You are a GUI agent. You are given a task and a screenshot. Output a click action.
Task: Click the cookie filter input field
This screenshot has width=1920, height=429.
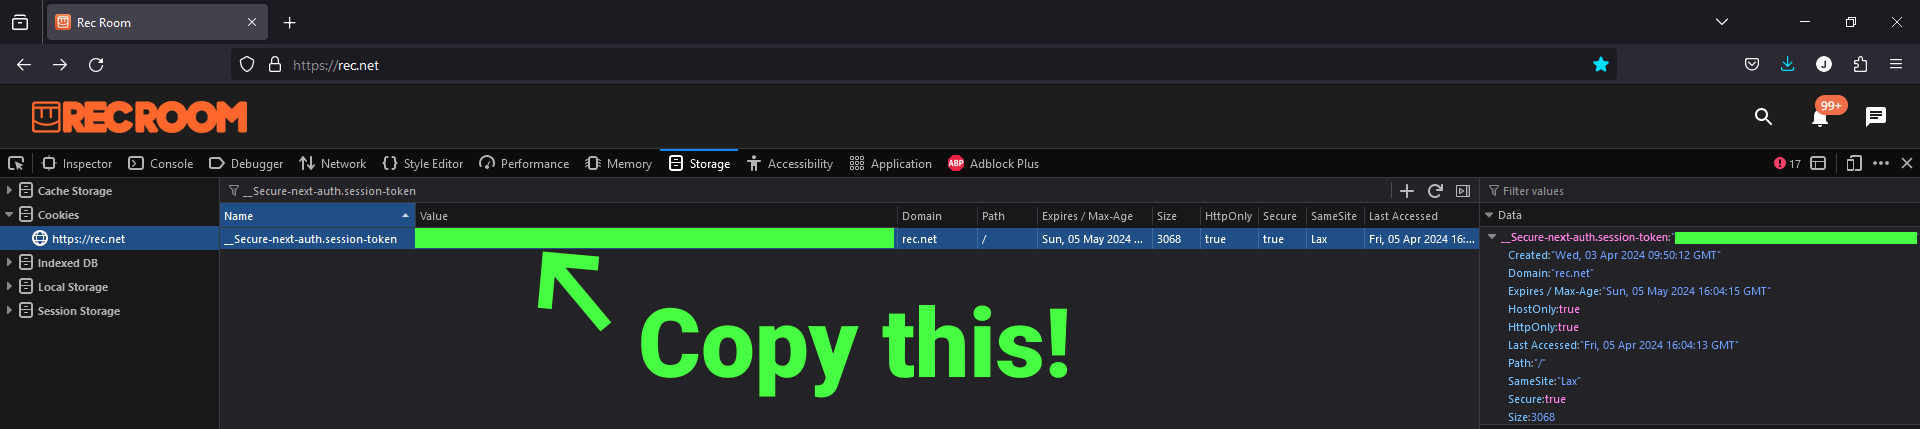(x=805, y=190)
